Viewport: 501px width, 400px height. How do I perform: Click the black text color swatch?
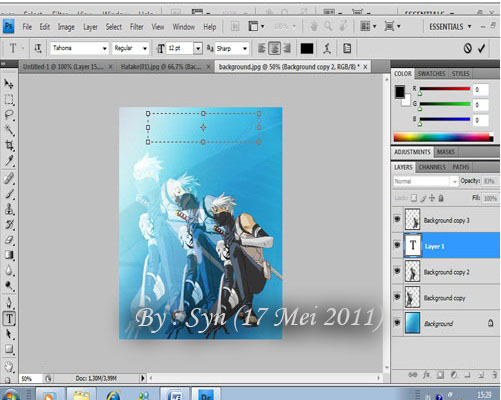coord(307,49)
